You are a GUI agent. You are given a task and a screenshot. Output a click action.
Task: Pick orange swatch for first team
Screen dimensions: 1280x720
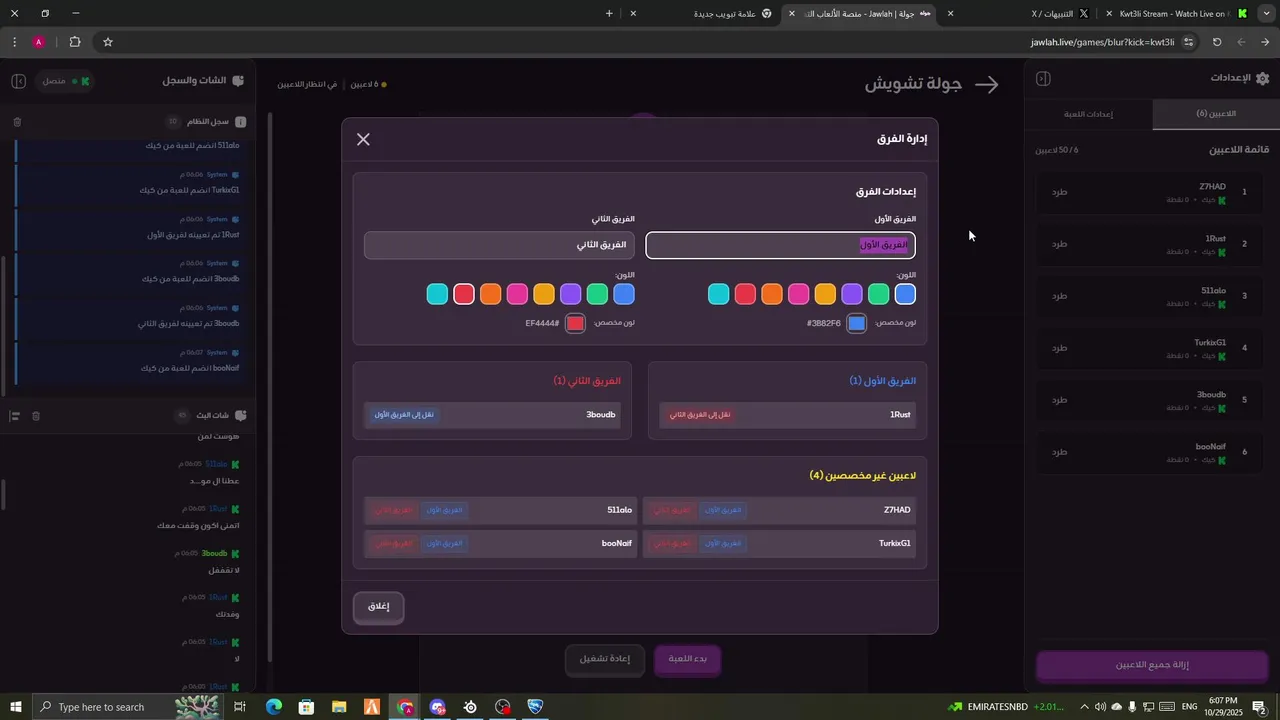(x=772, y=294)
